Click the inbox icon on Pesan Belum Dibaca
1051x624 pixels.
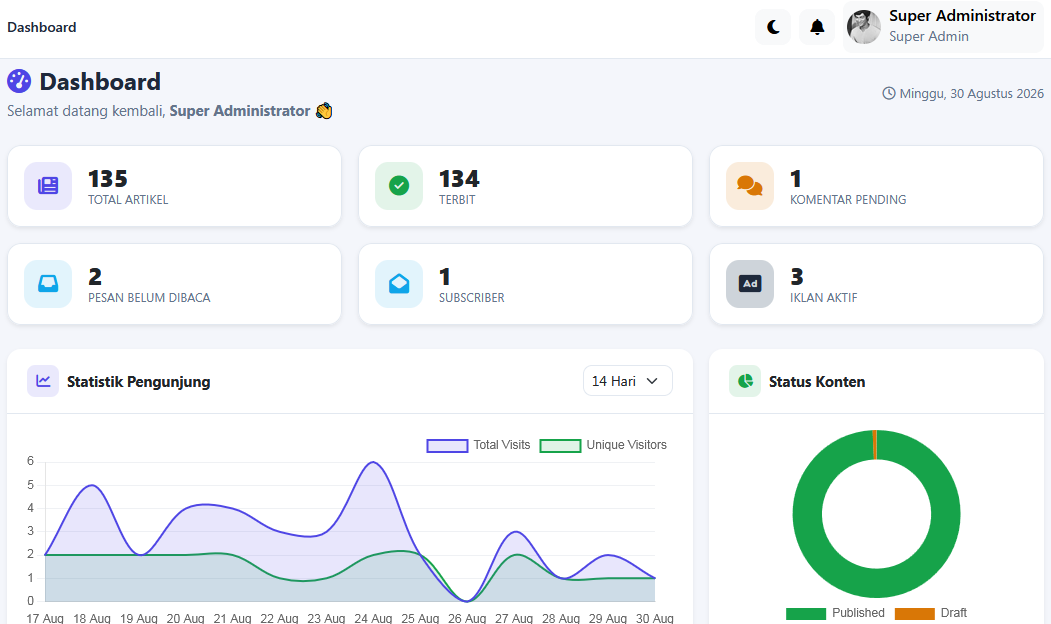pyautogui.click(x=48, y=284)
